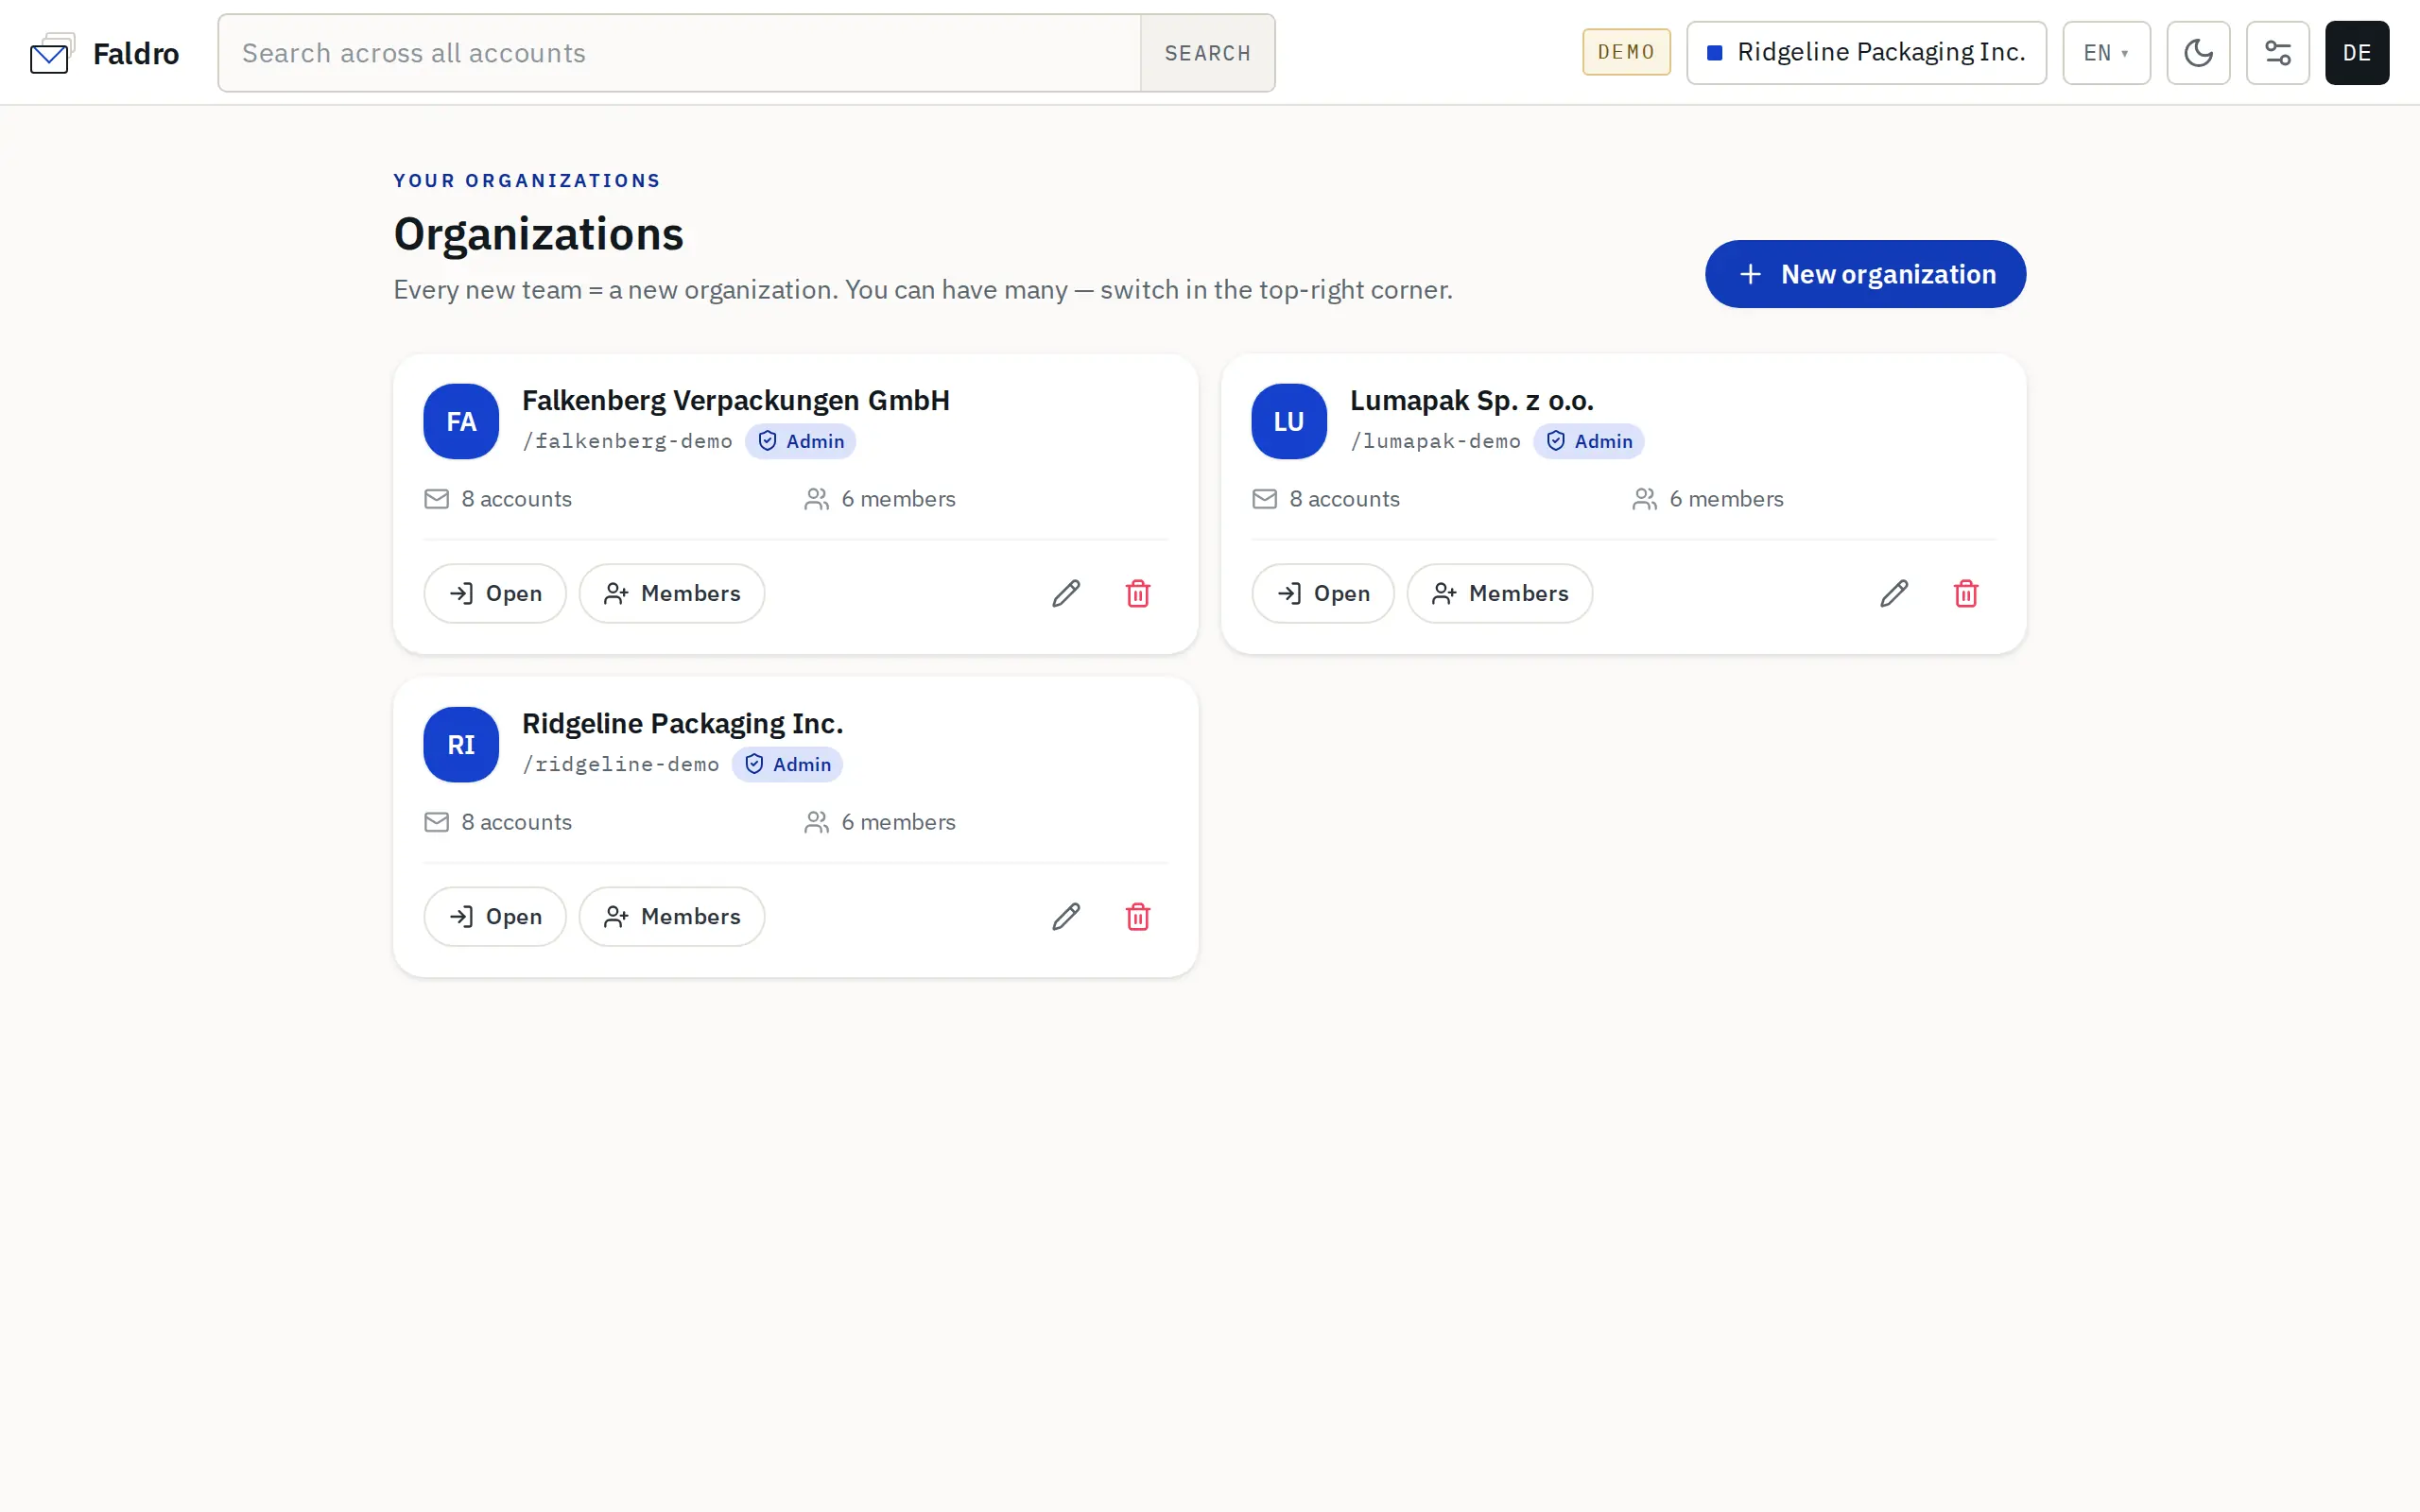Edit Lumapak Sp. z o.o. with pencil icon

point(1894,593)
